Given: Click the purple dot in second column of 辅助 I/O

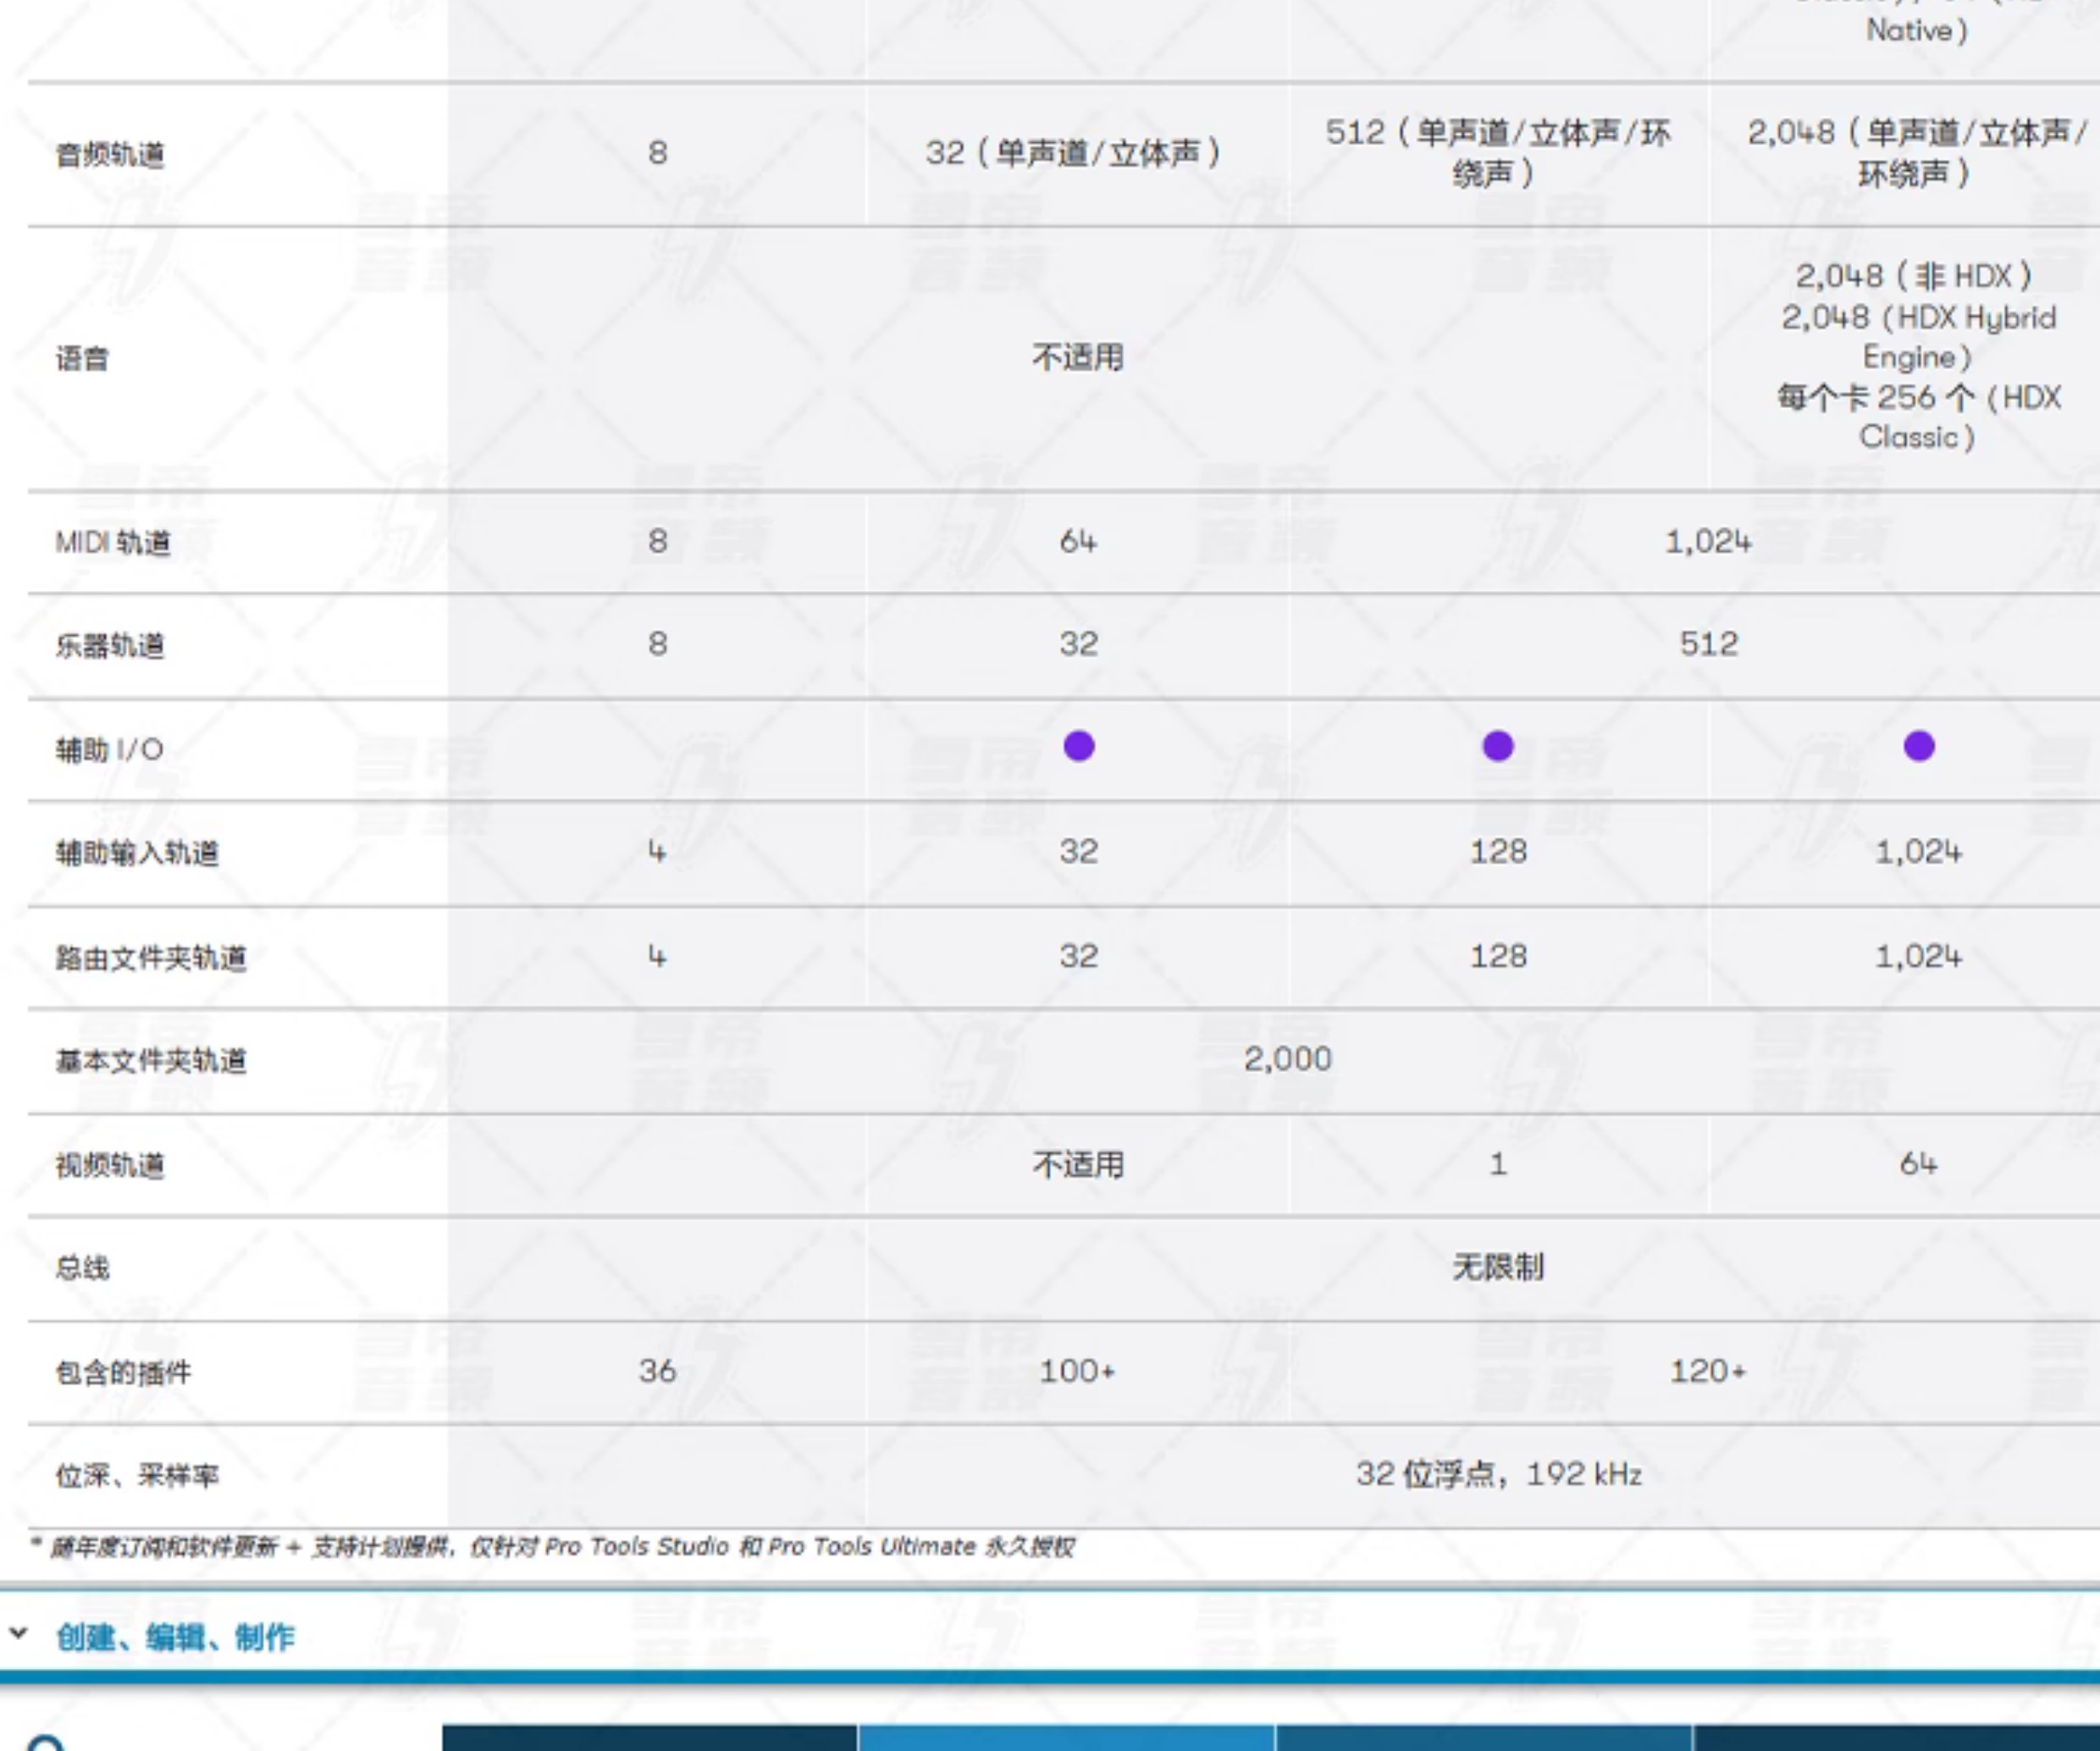Looking at the screenshot, I should (x=1079, y=746).
